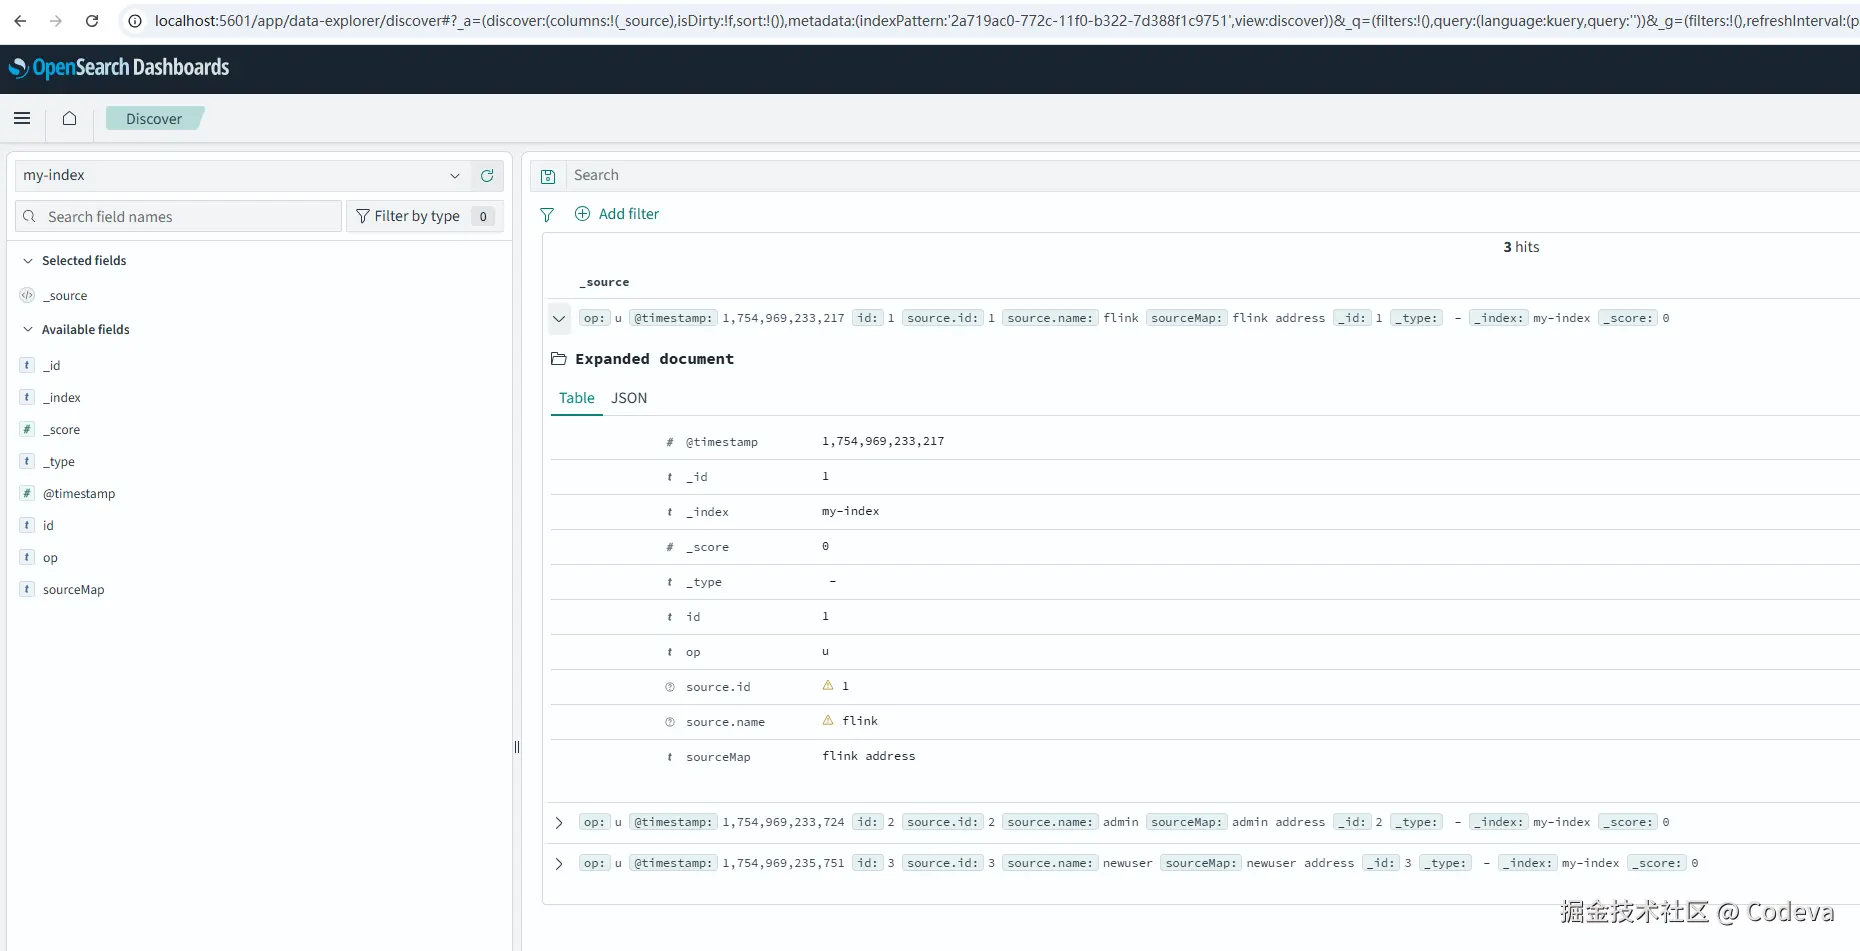Click the _score number type icon in sidebar
Screen dimensions: 1860x951
pos(27,429)
